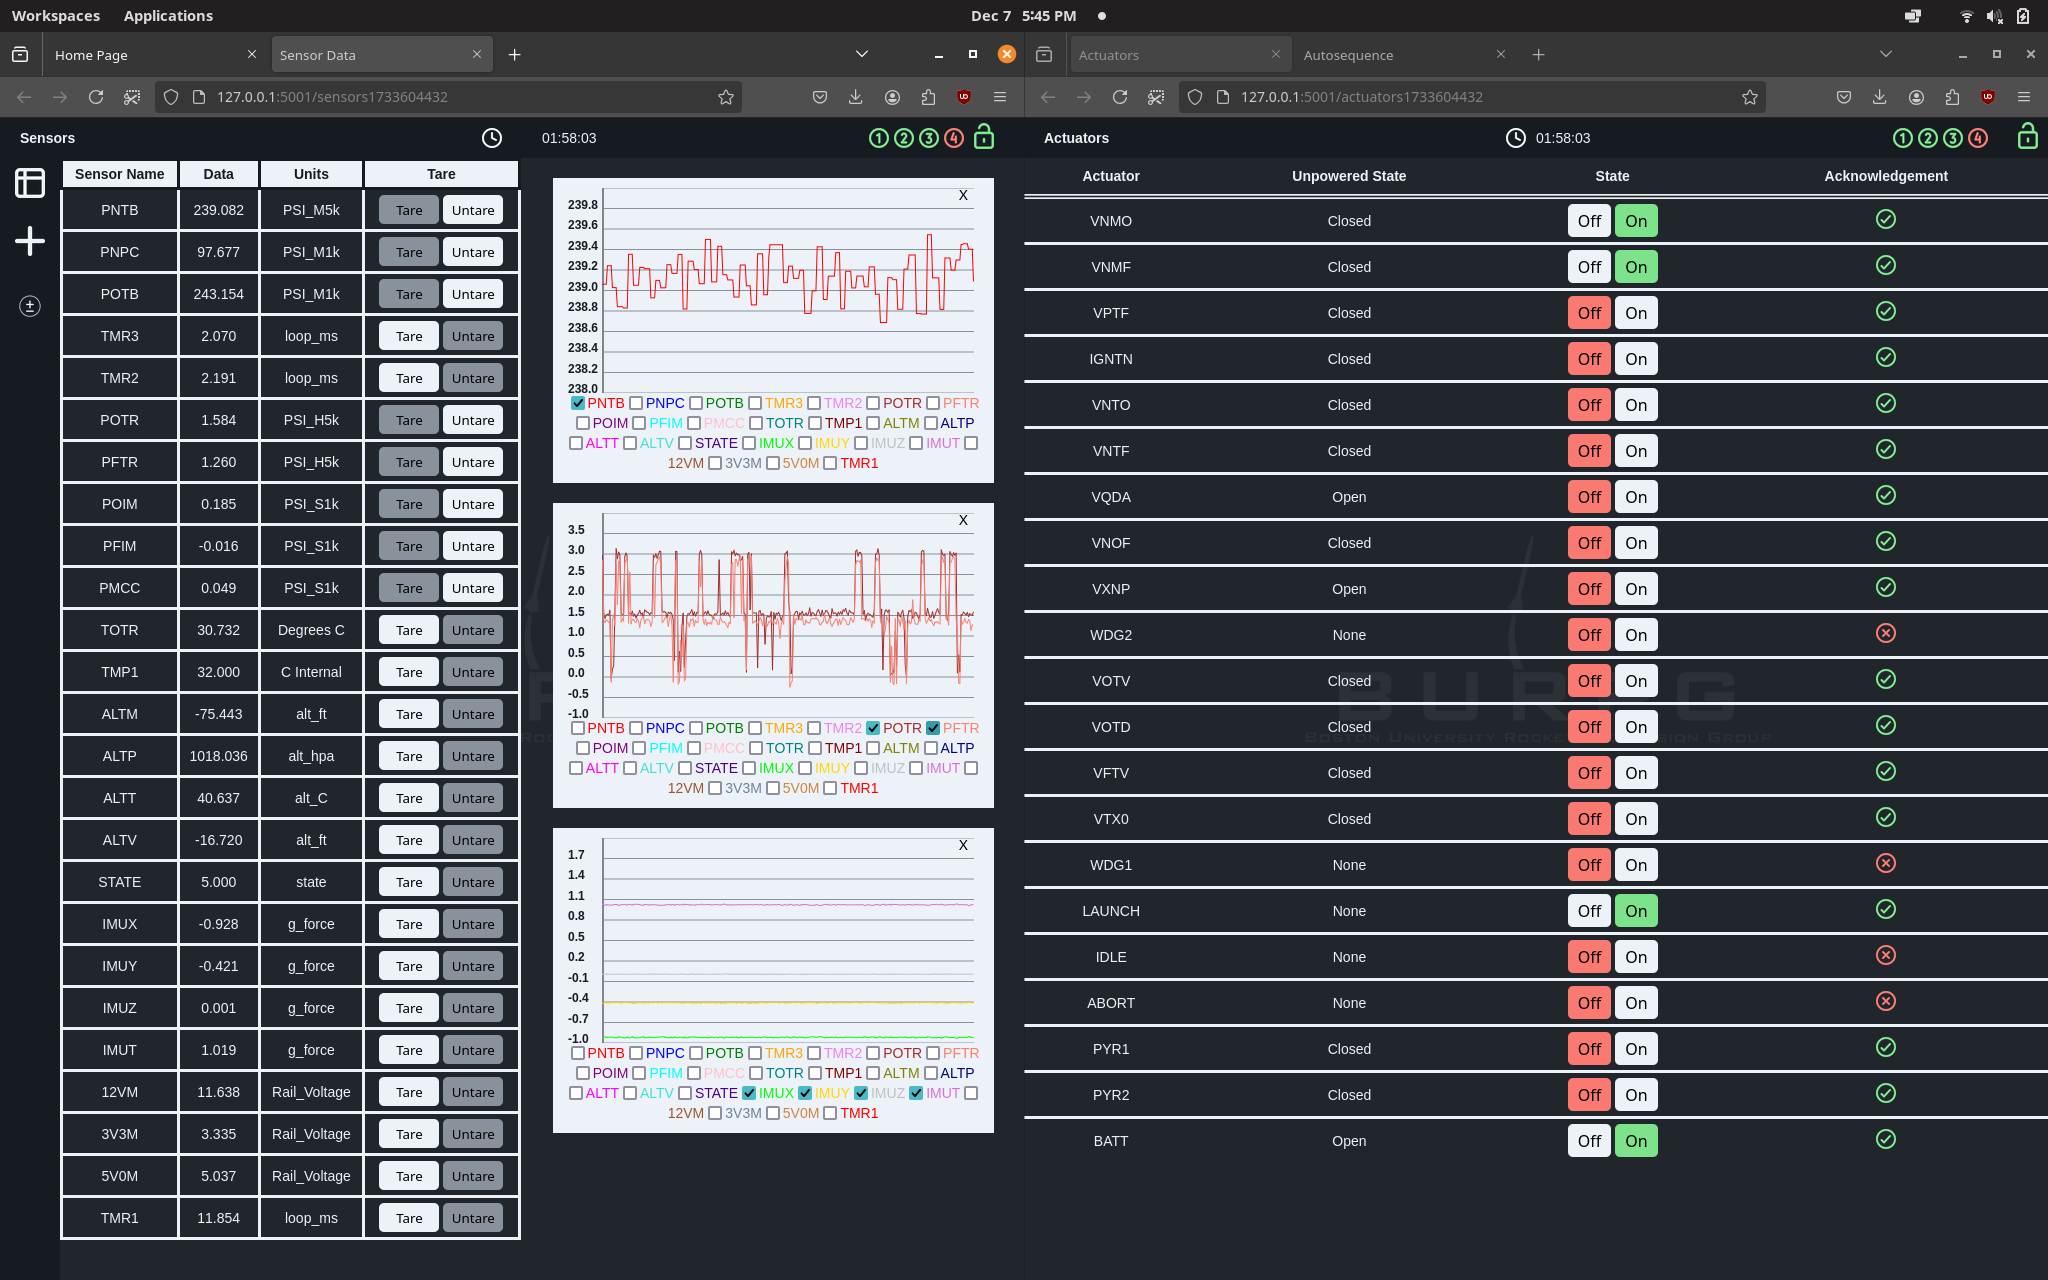Viewport: 2048px width, 1280px height.
Task: Open the table layout icon in Sensors sidebar
Action: click(x=30, y=183)
